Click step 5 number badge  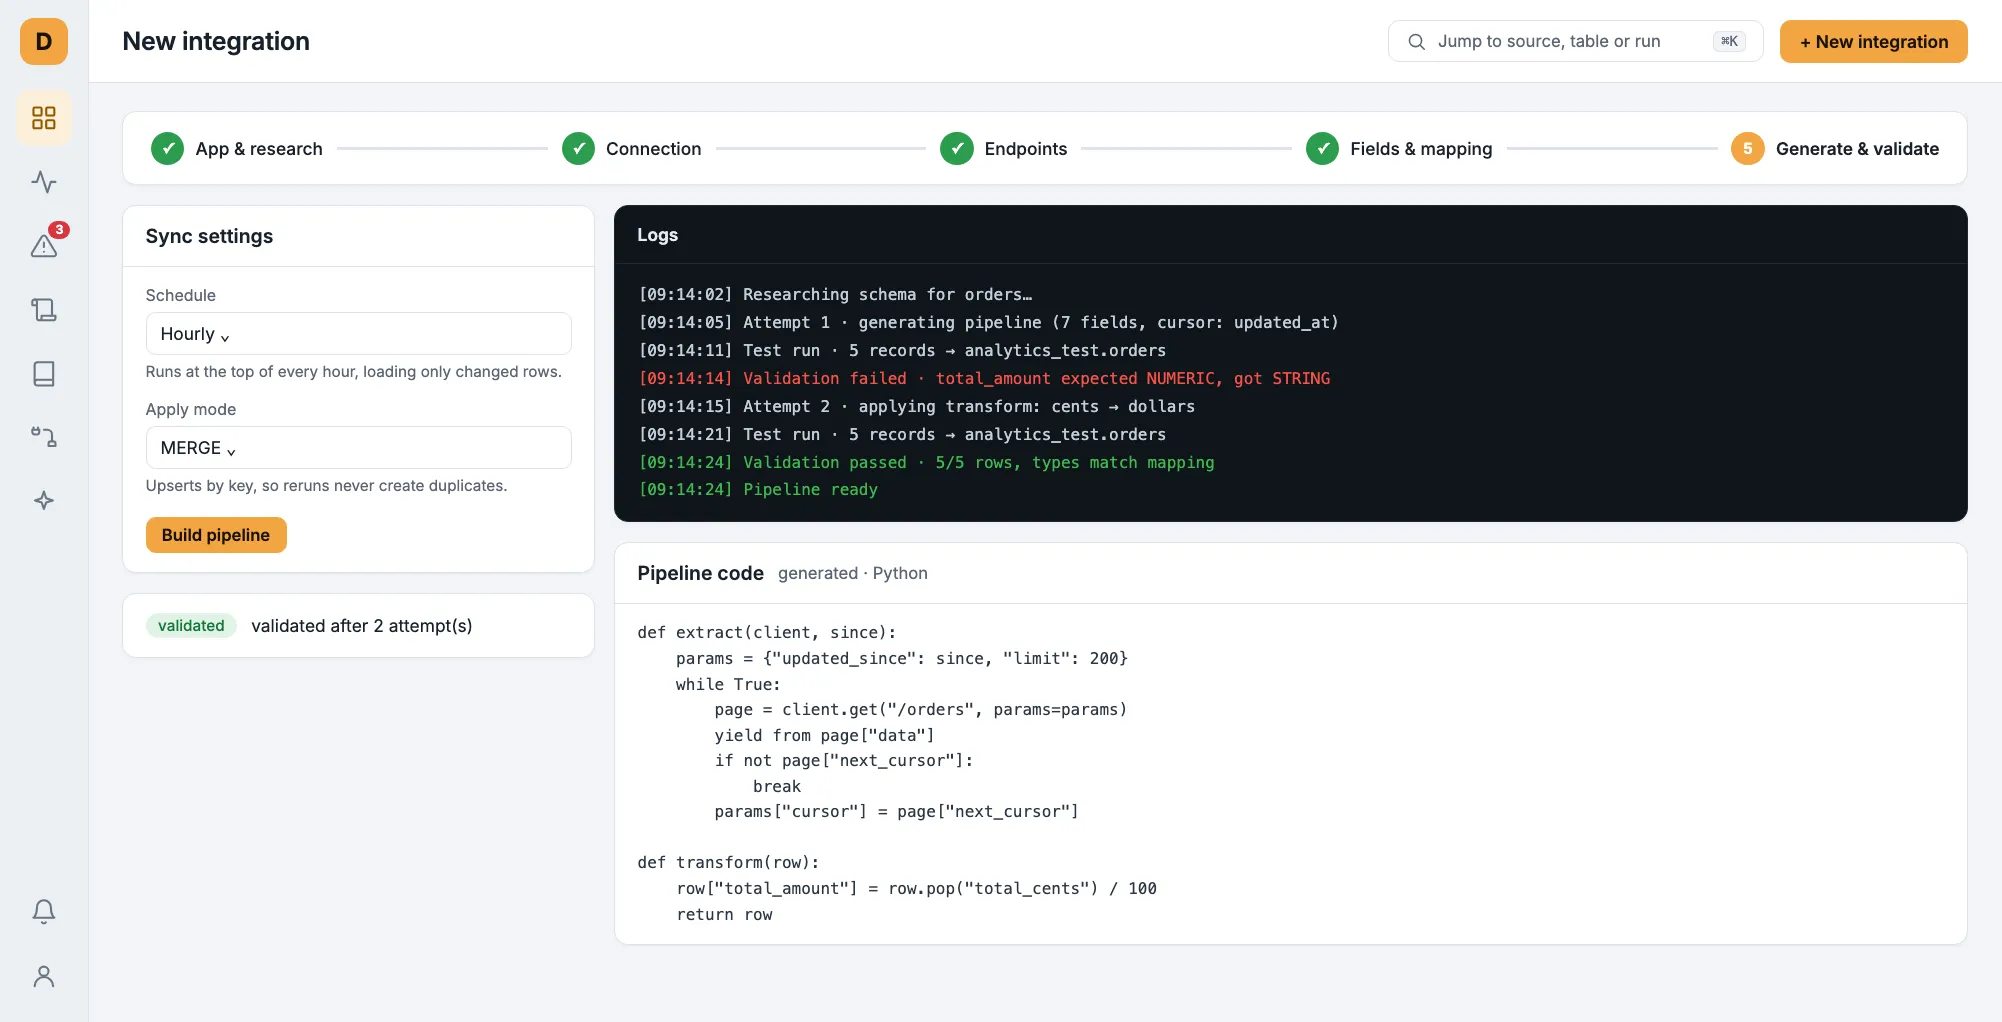pyautogui.click(x=1748, y=148)
